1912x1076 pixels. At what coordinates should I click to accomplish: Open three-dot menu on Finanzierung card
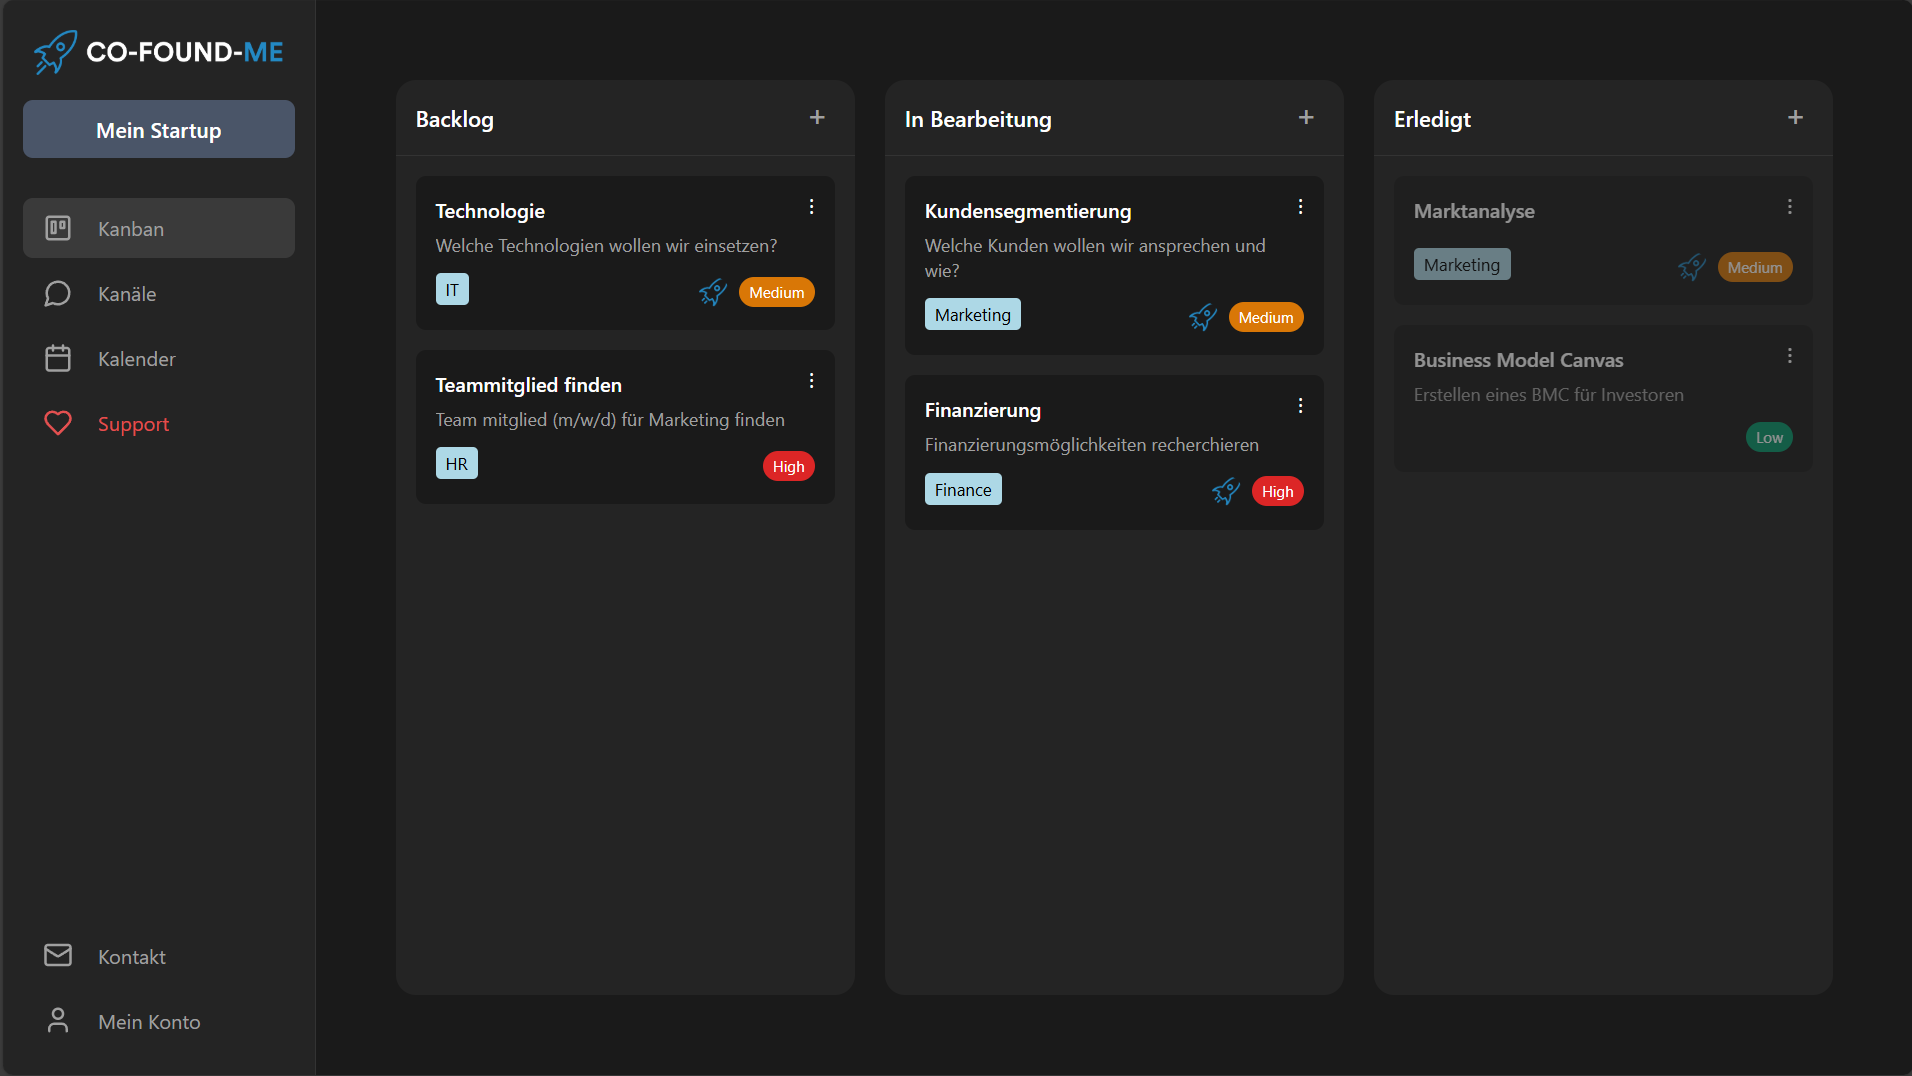[x=1300, y=406]
